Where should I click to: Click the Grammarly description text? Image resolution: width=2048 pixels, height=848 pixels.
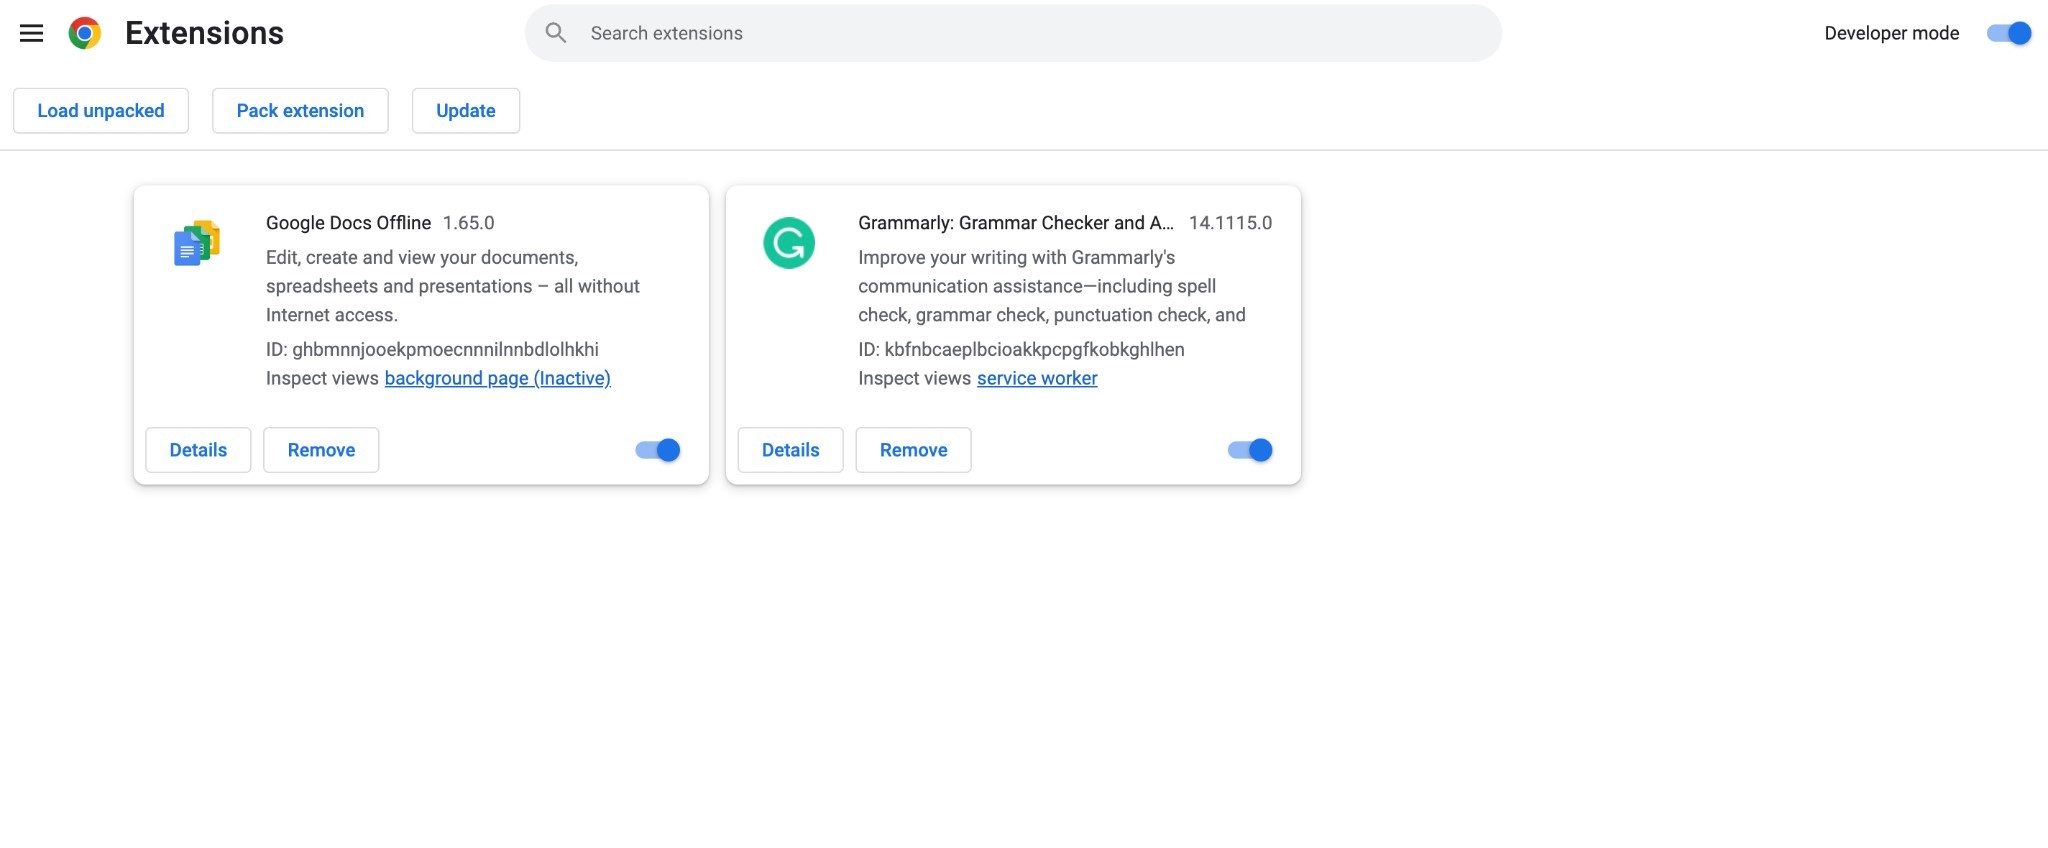click(1052, 286)
